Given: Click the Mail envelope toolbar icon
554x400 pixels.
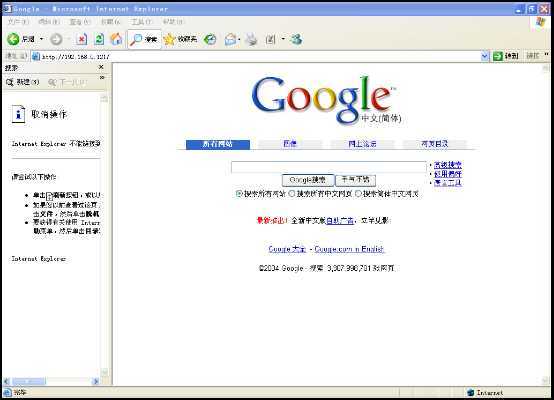Looking at the screenshot, I should (230, 39).
